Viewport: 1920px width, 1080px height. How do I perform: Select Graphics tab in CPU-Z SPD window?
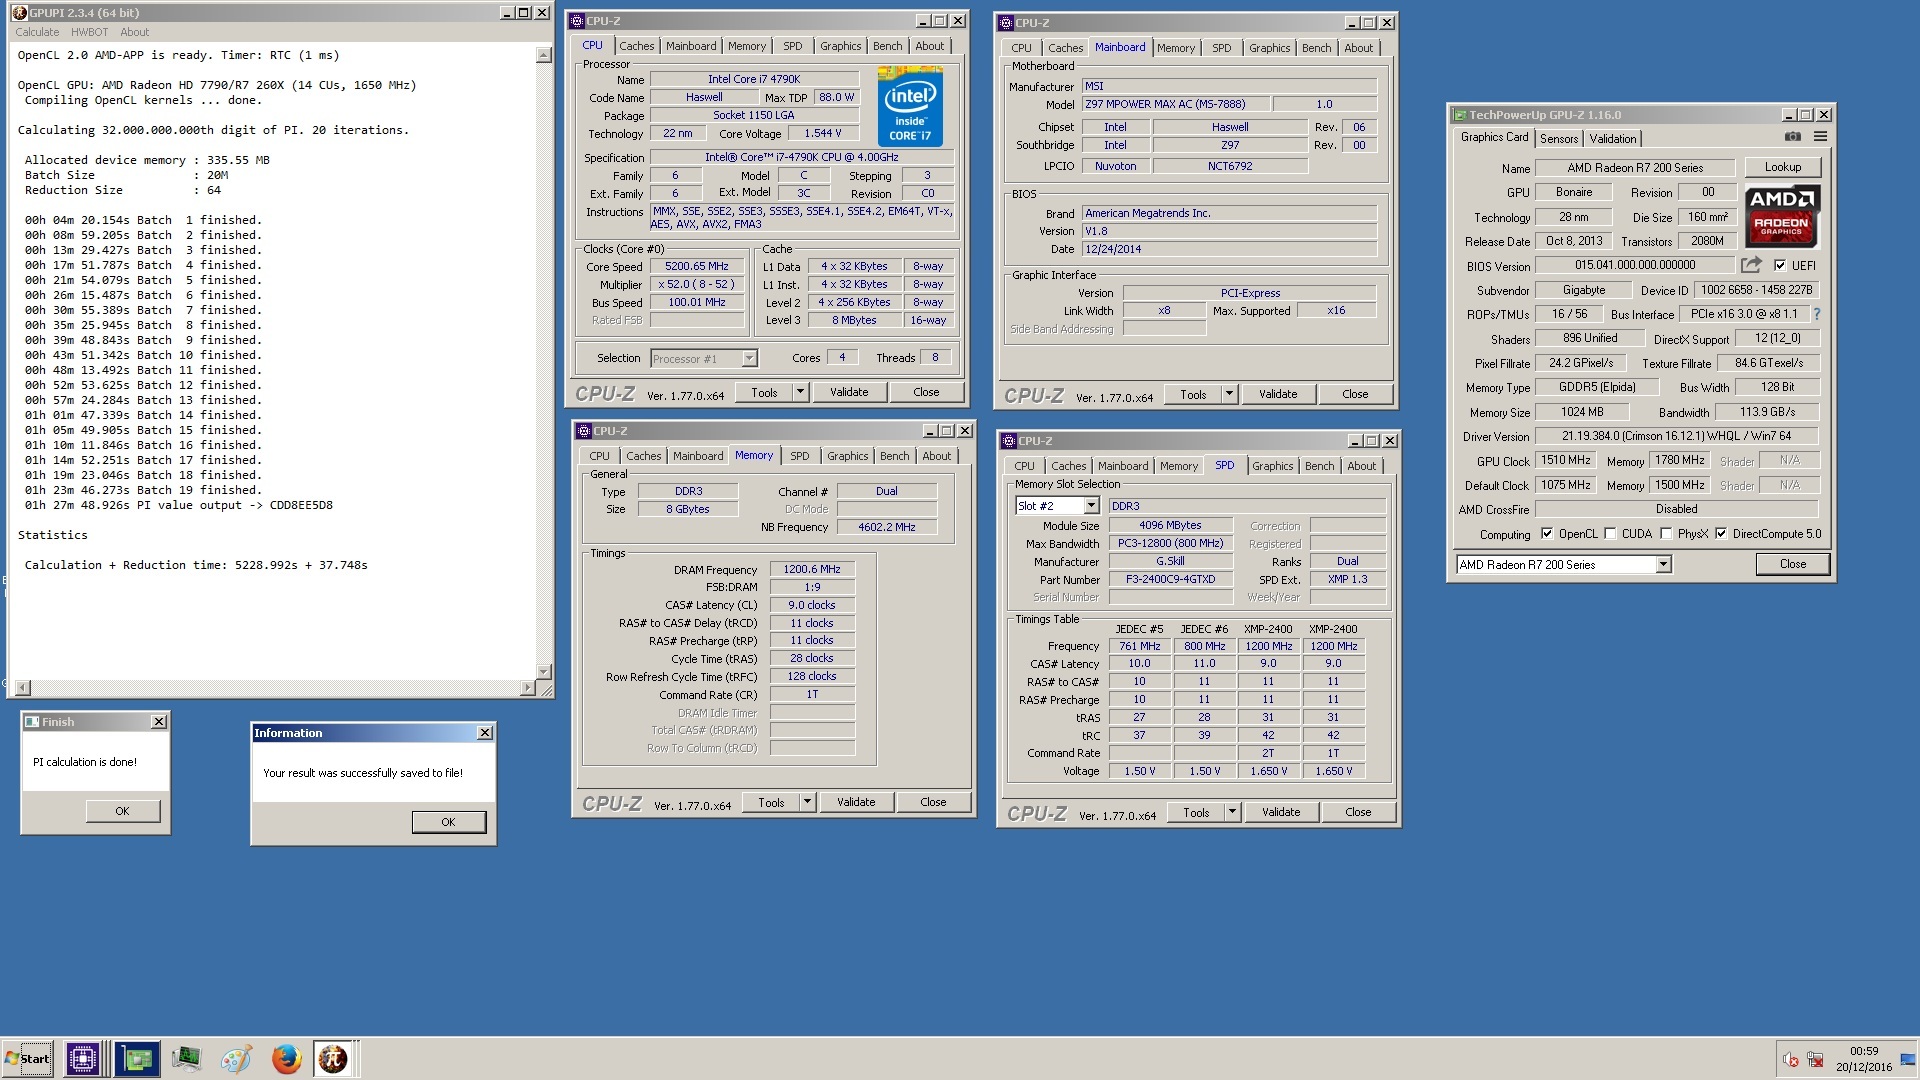1272,466
